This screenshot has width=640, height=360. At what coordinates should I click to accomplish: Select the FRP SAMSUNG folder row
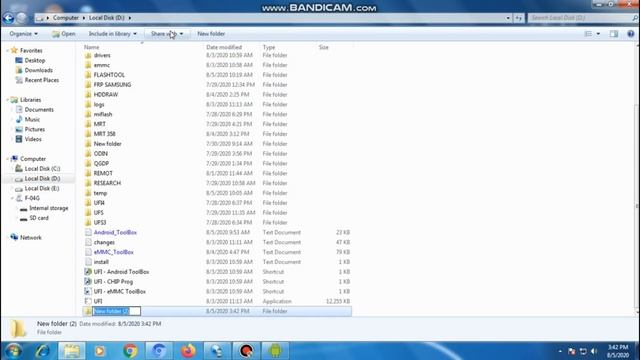click(x=217, y=85)
